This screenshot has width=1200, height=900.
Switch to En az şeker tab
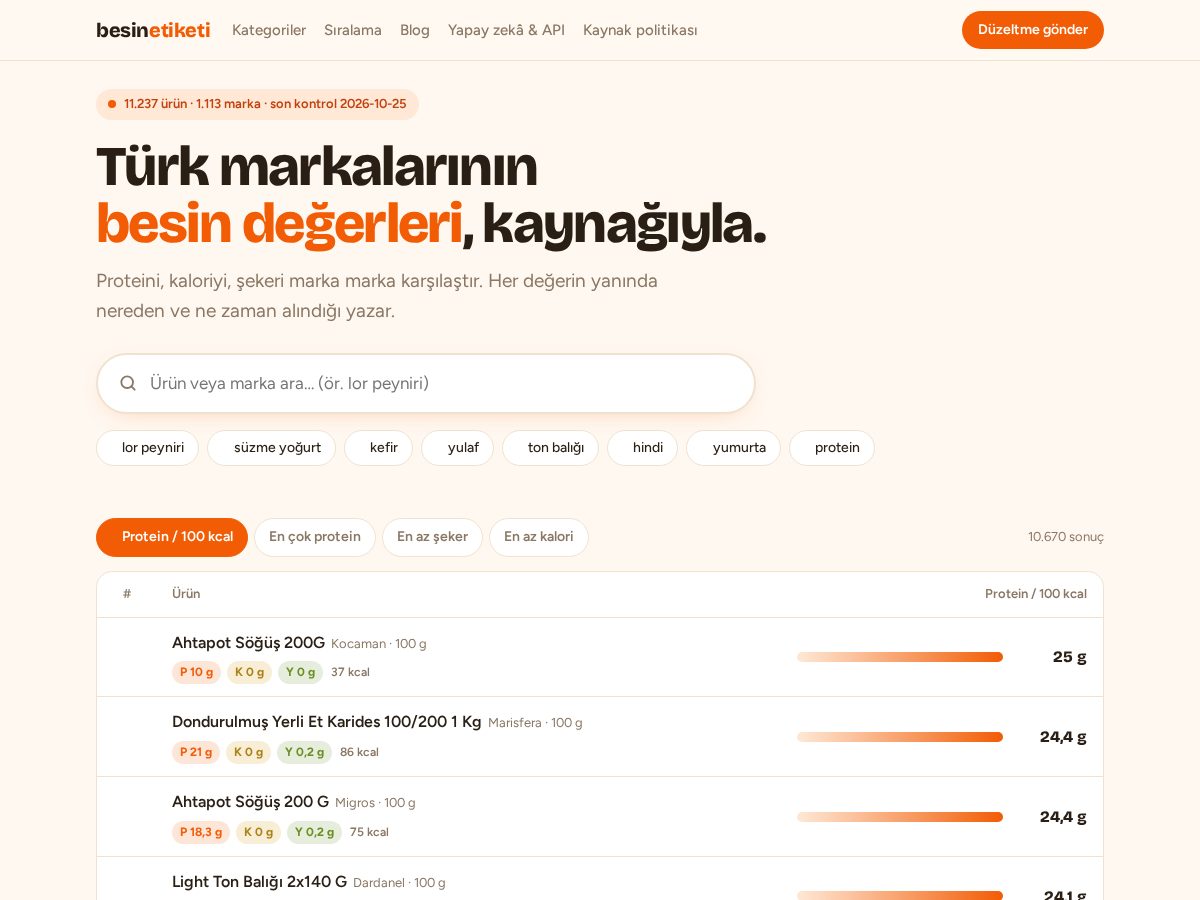[x=432, y=537]
